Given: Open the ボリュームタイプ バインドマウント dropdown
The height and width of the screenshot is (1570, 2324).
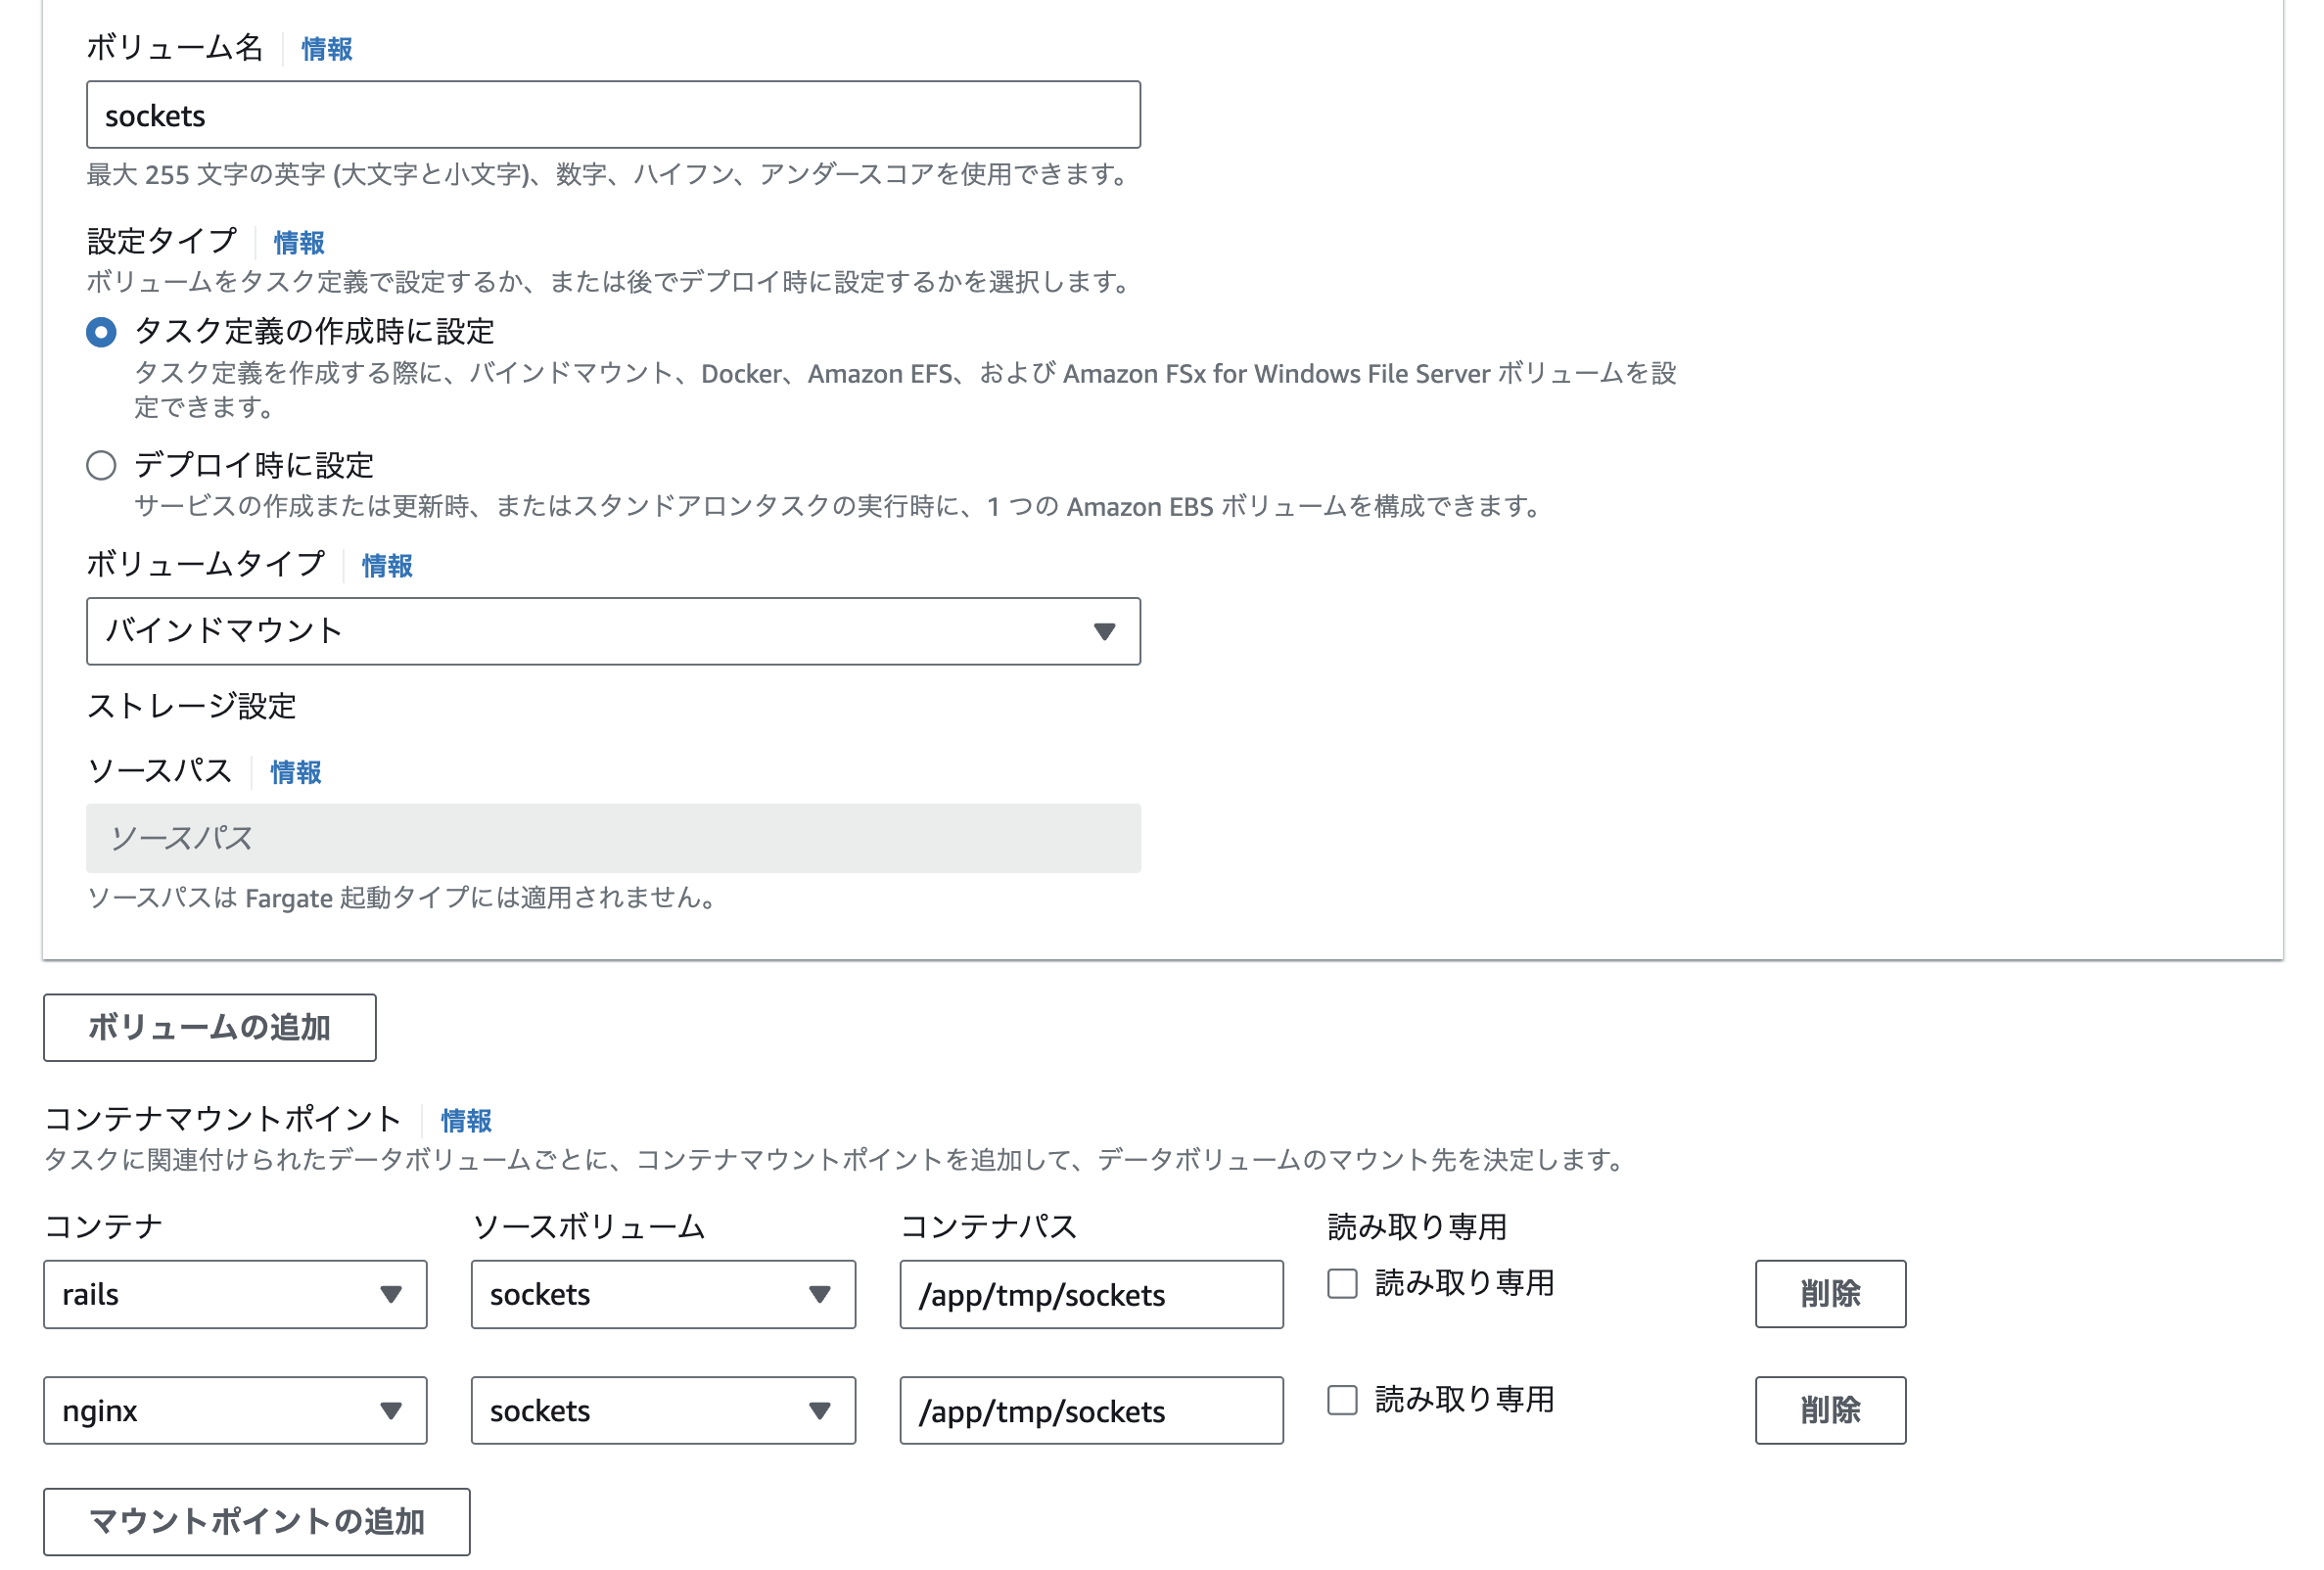Looking at the screenshot, I should click(613, 631).
